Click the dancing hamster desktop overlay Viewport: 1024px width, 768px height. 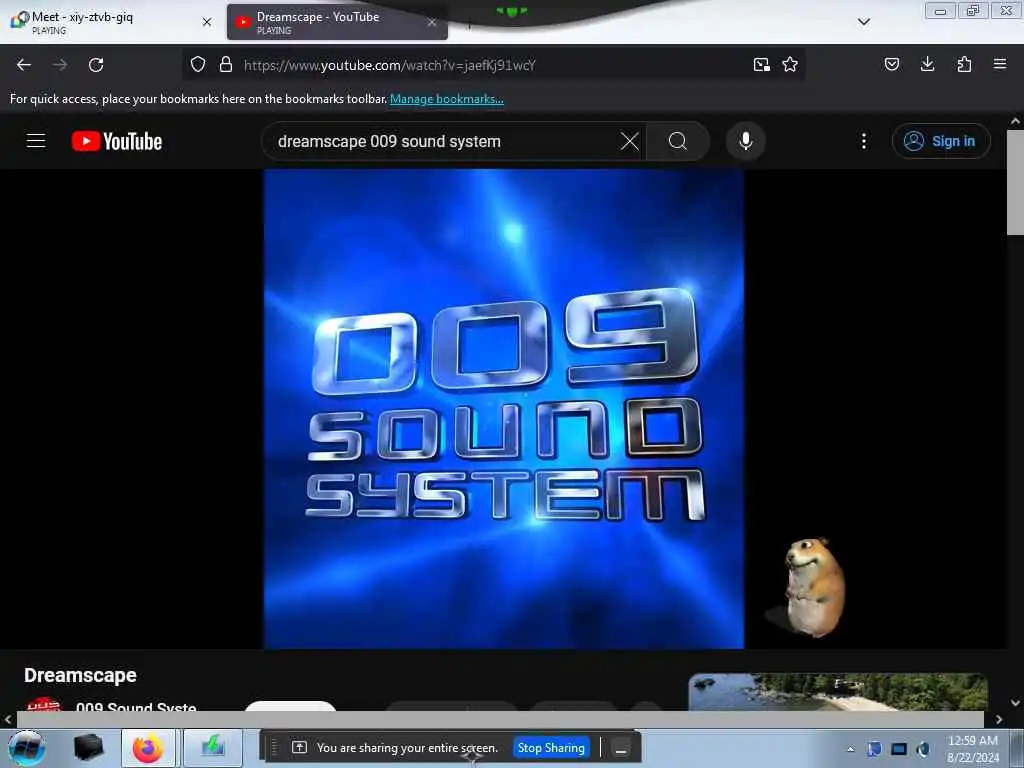(812, 587)
